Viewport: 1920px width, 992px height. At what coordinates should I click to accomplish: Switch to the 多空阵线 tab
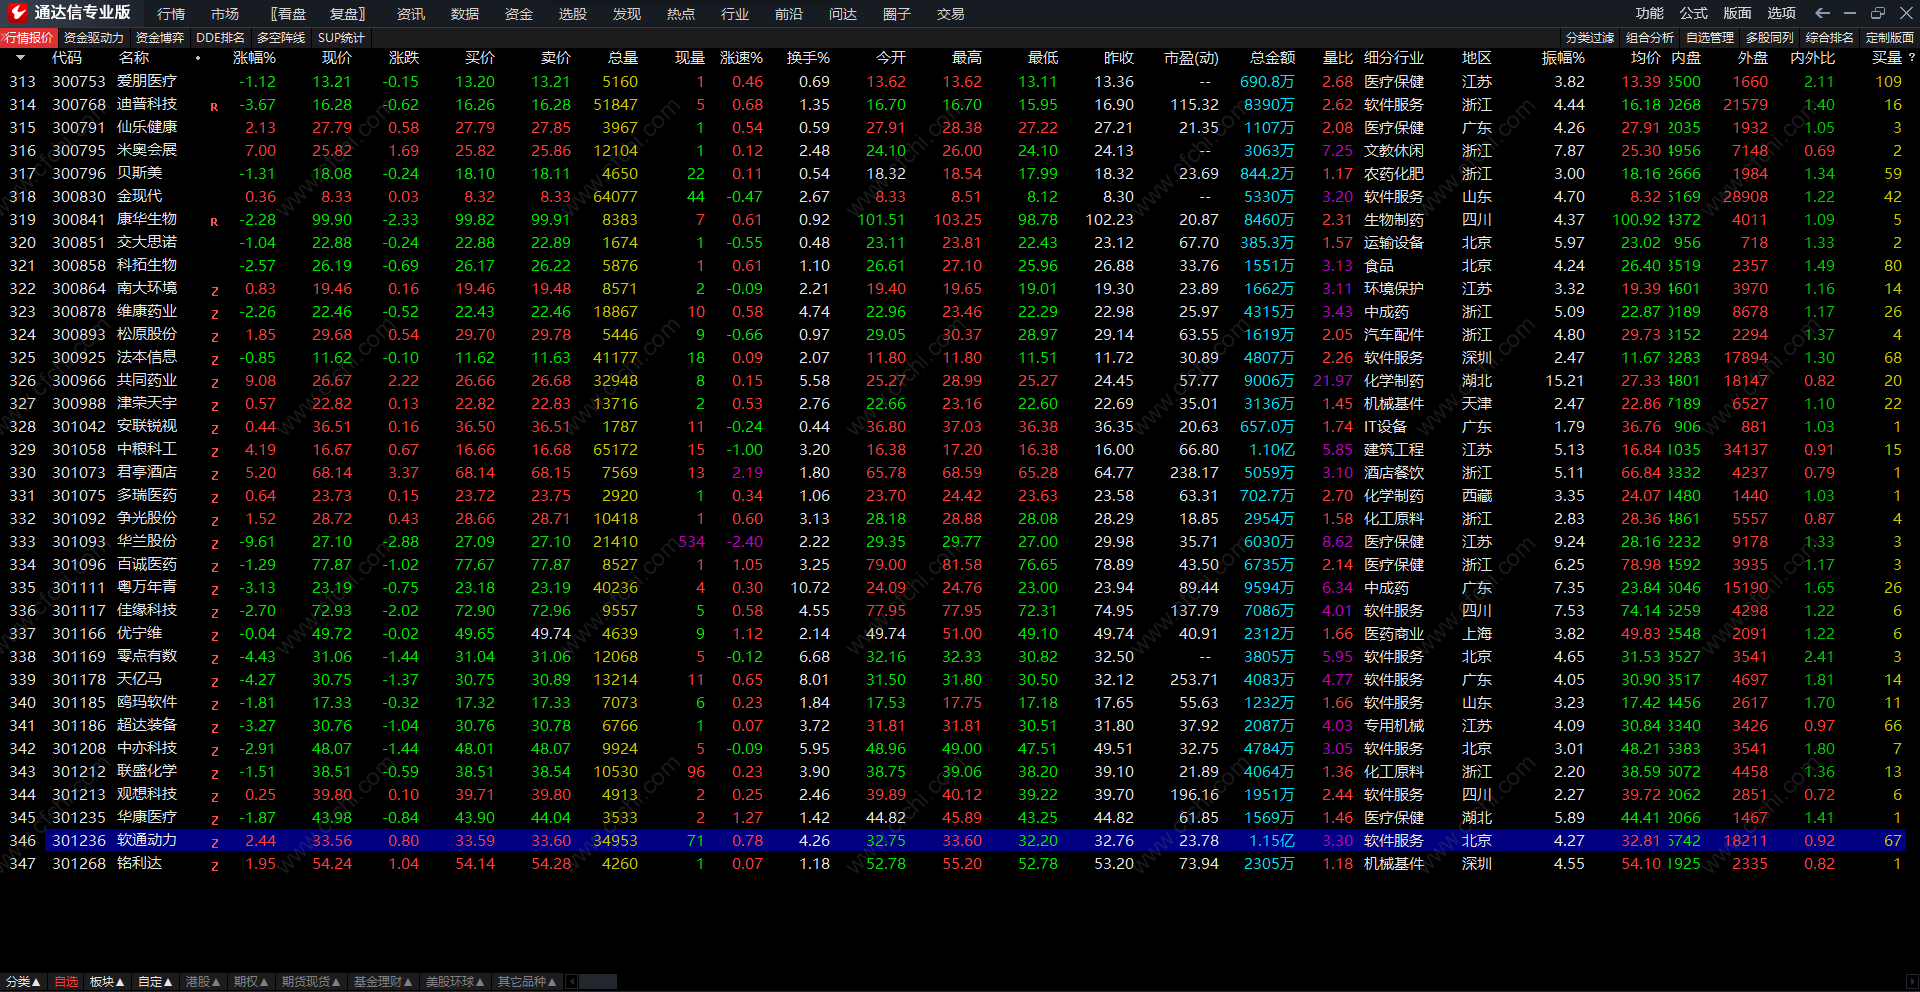pos(281,38)
